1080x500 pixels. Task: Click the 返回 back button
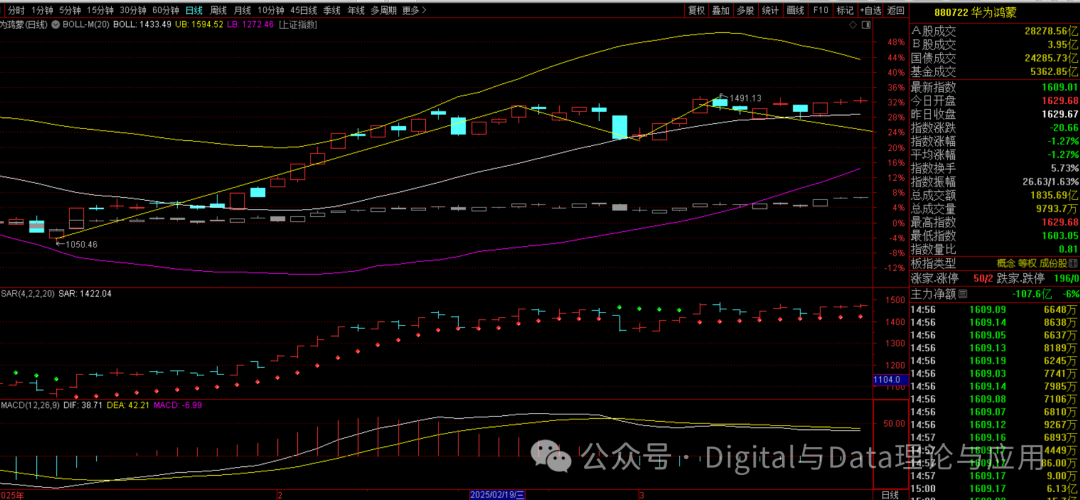coord(895,10)
